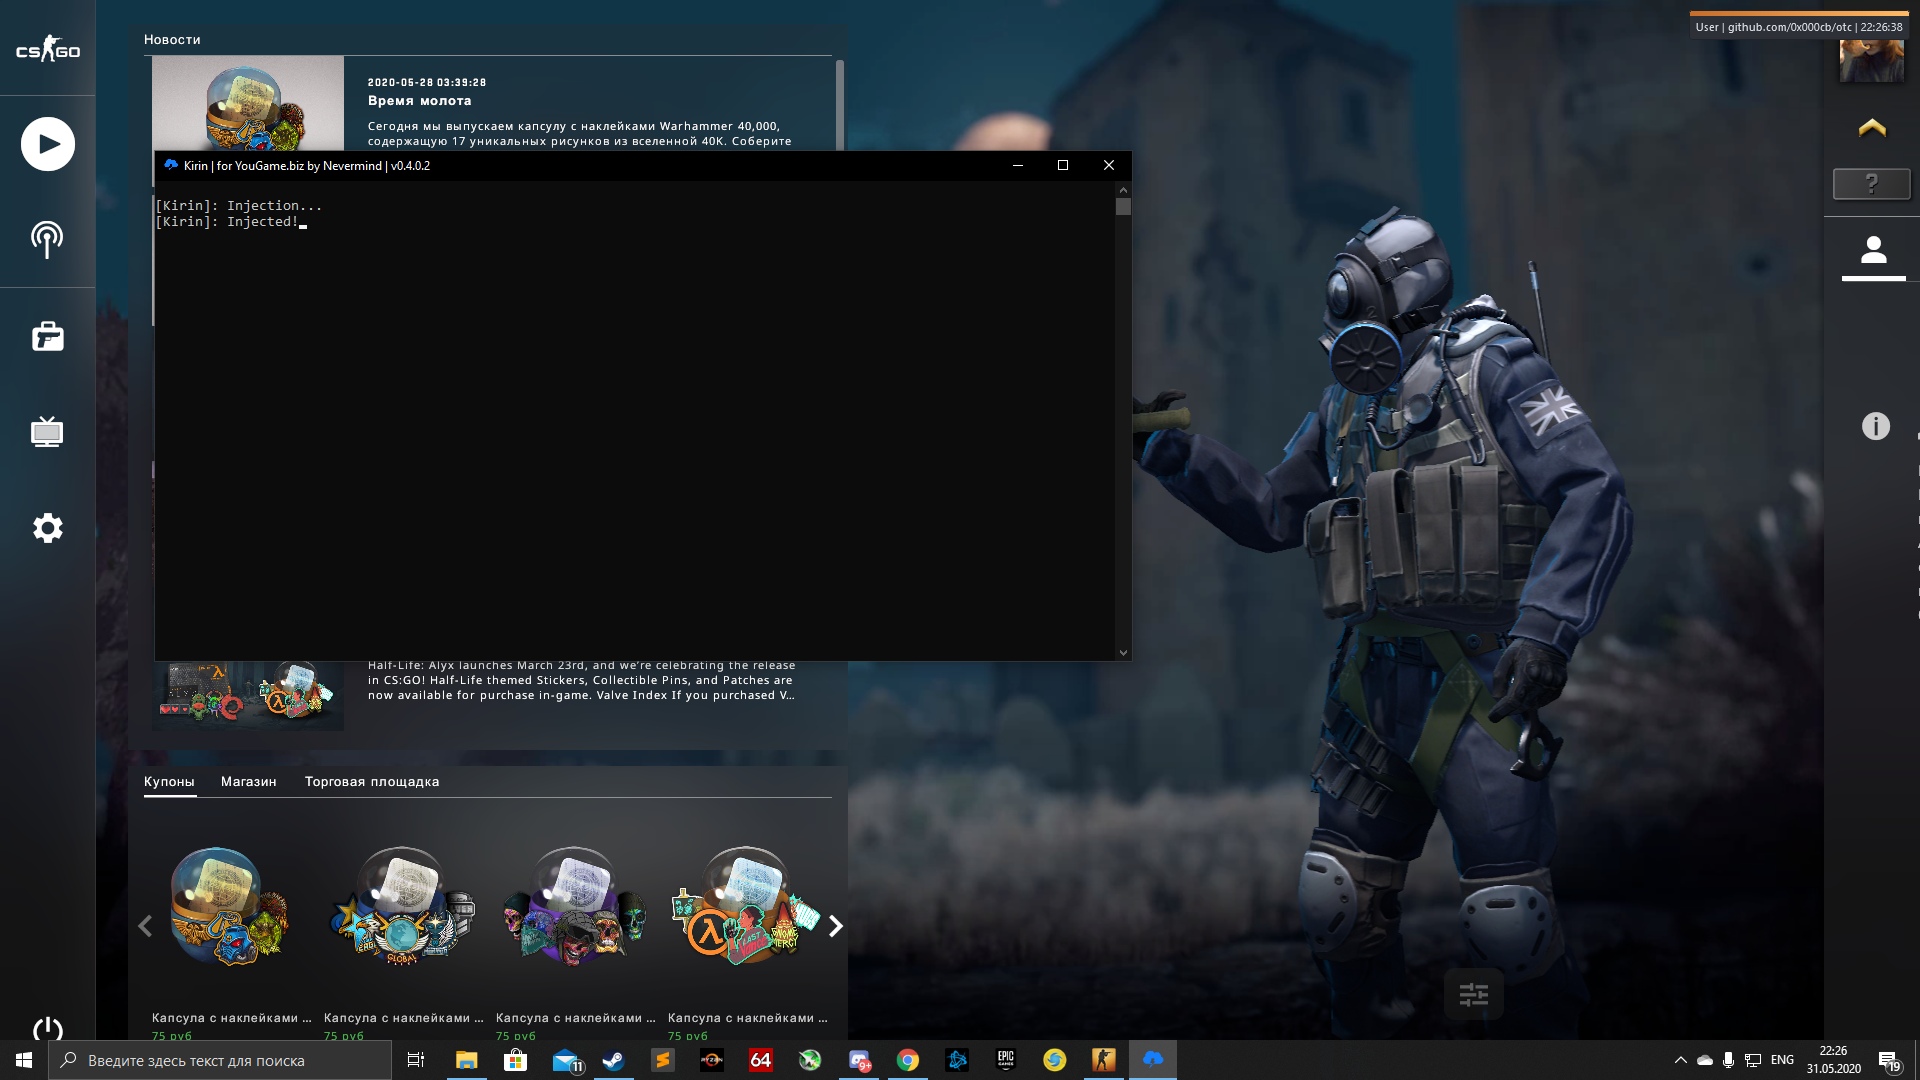
Task: Open the Время молота news headline
Action: [420, 101]
